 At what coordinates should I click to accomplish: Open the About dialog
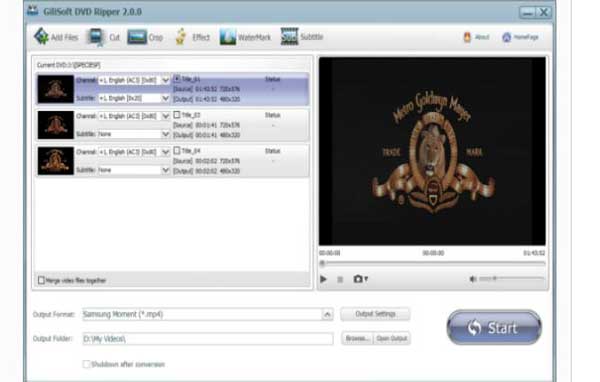[476, 37]
